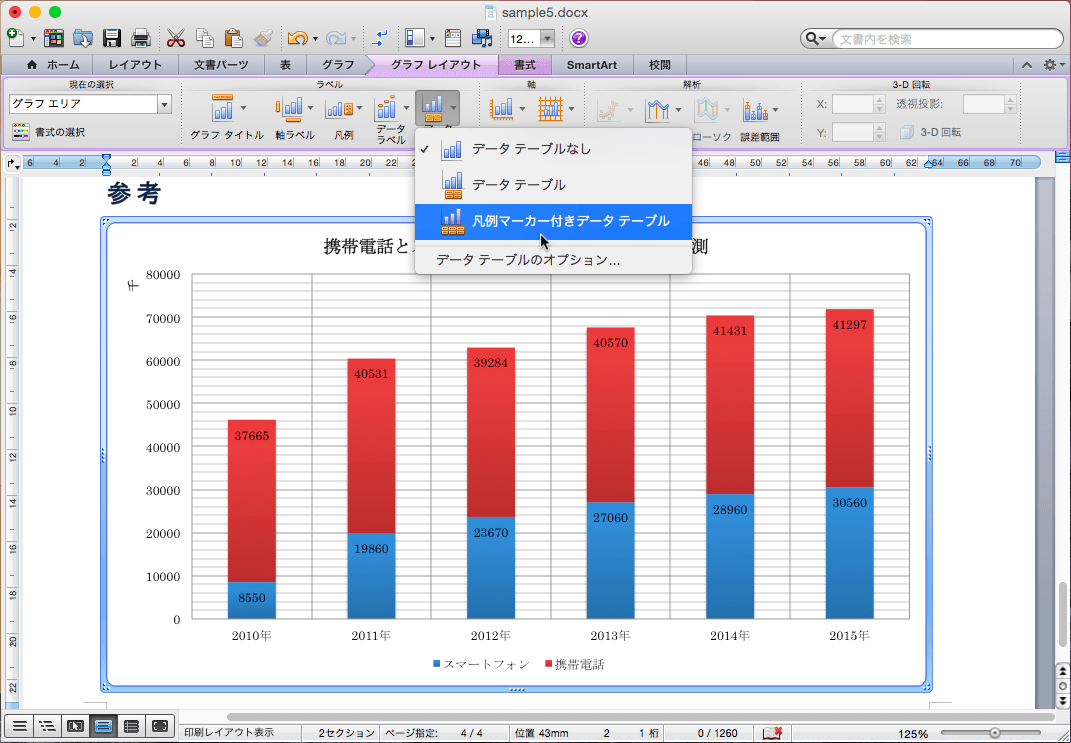Screen dimensions: 1071x743
Task: Switch to the 校閲 tab
Action: pos(659,65)
